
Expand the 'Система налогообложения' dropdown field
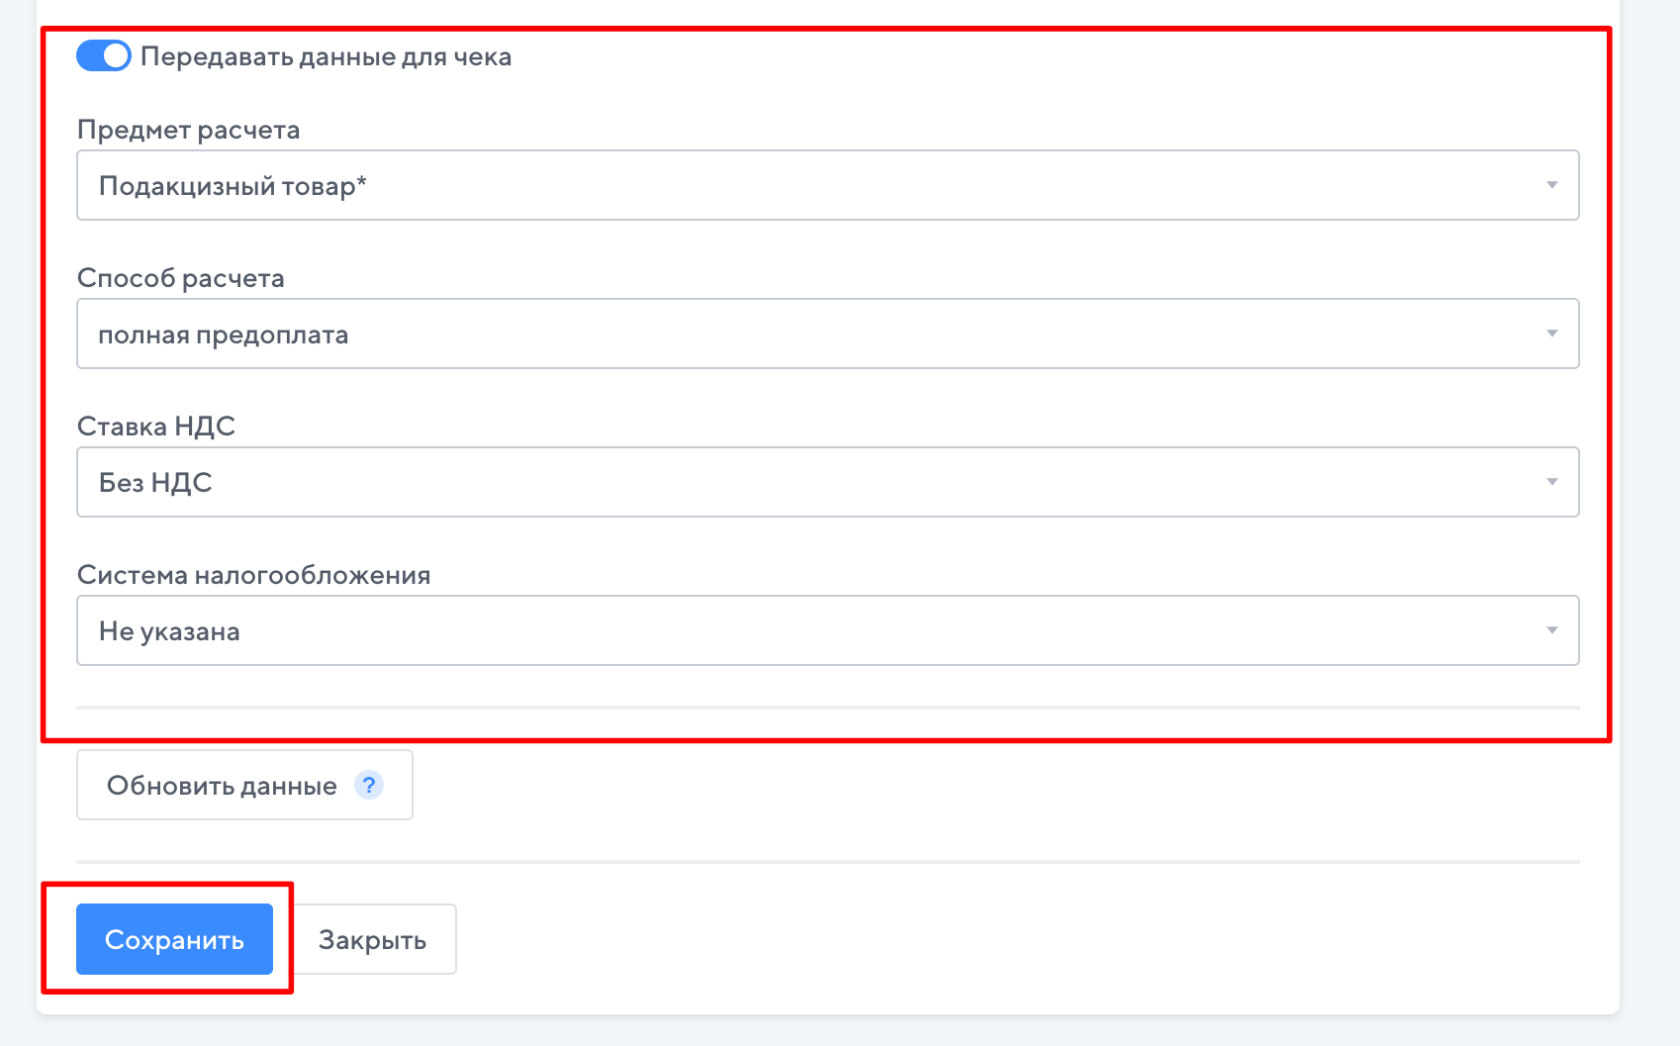coord(826,631)
